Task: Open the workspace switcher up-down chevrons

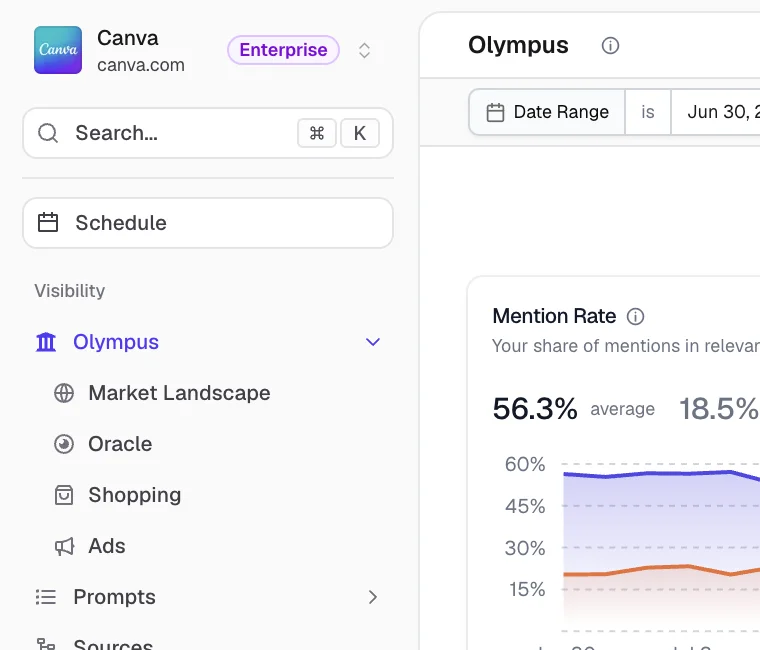Action: tap(364, 50)
